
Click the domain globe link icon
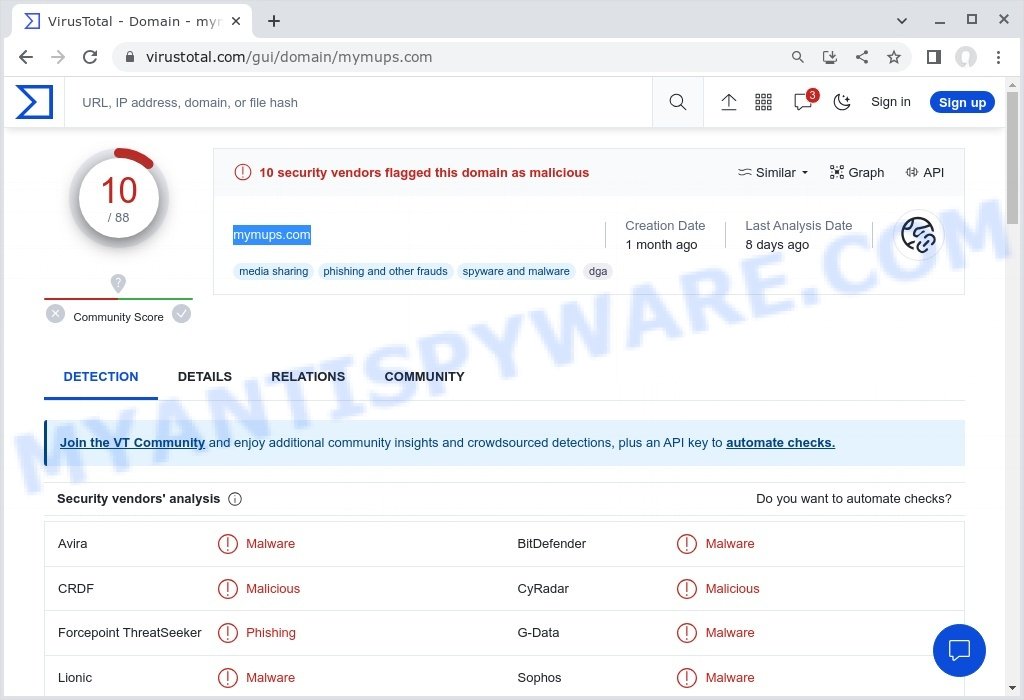coord(918,234)
